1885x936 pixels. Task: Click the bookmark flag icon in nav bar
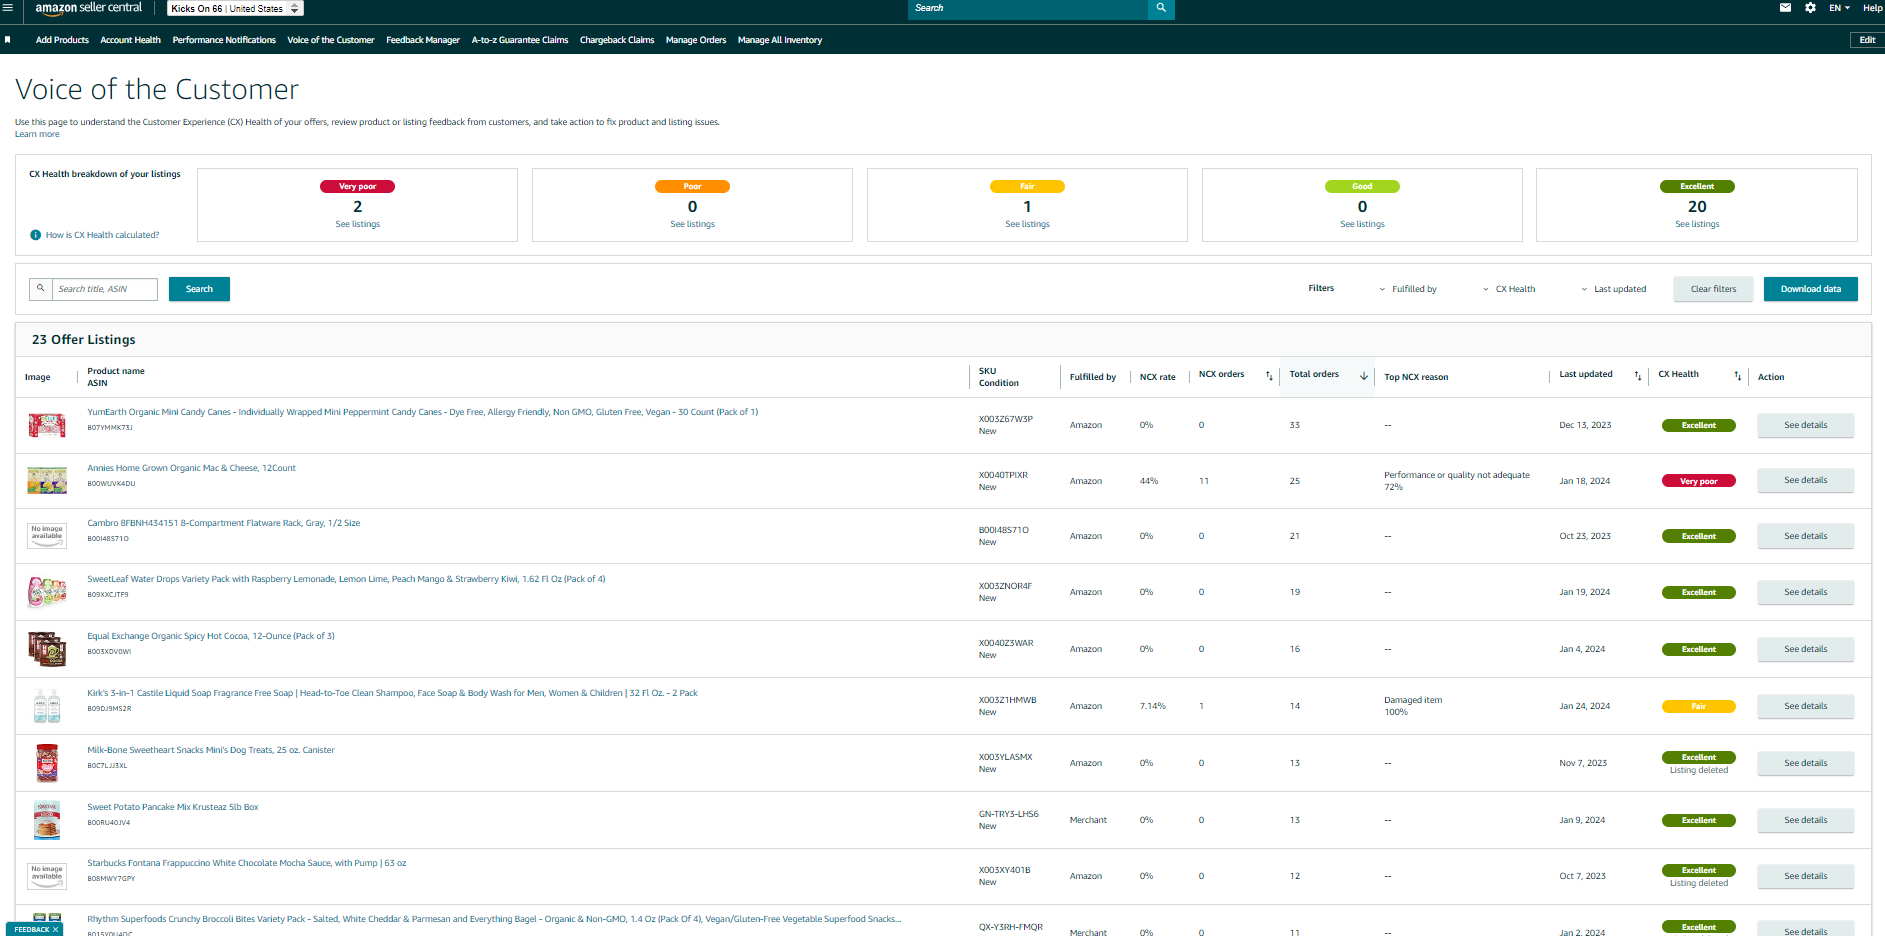coord(8,40)
